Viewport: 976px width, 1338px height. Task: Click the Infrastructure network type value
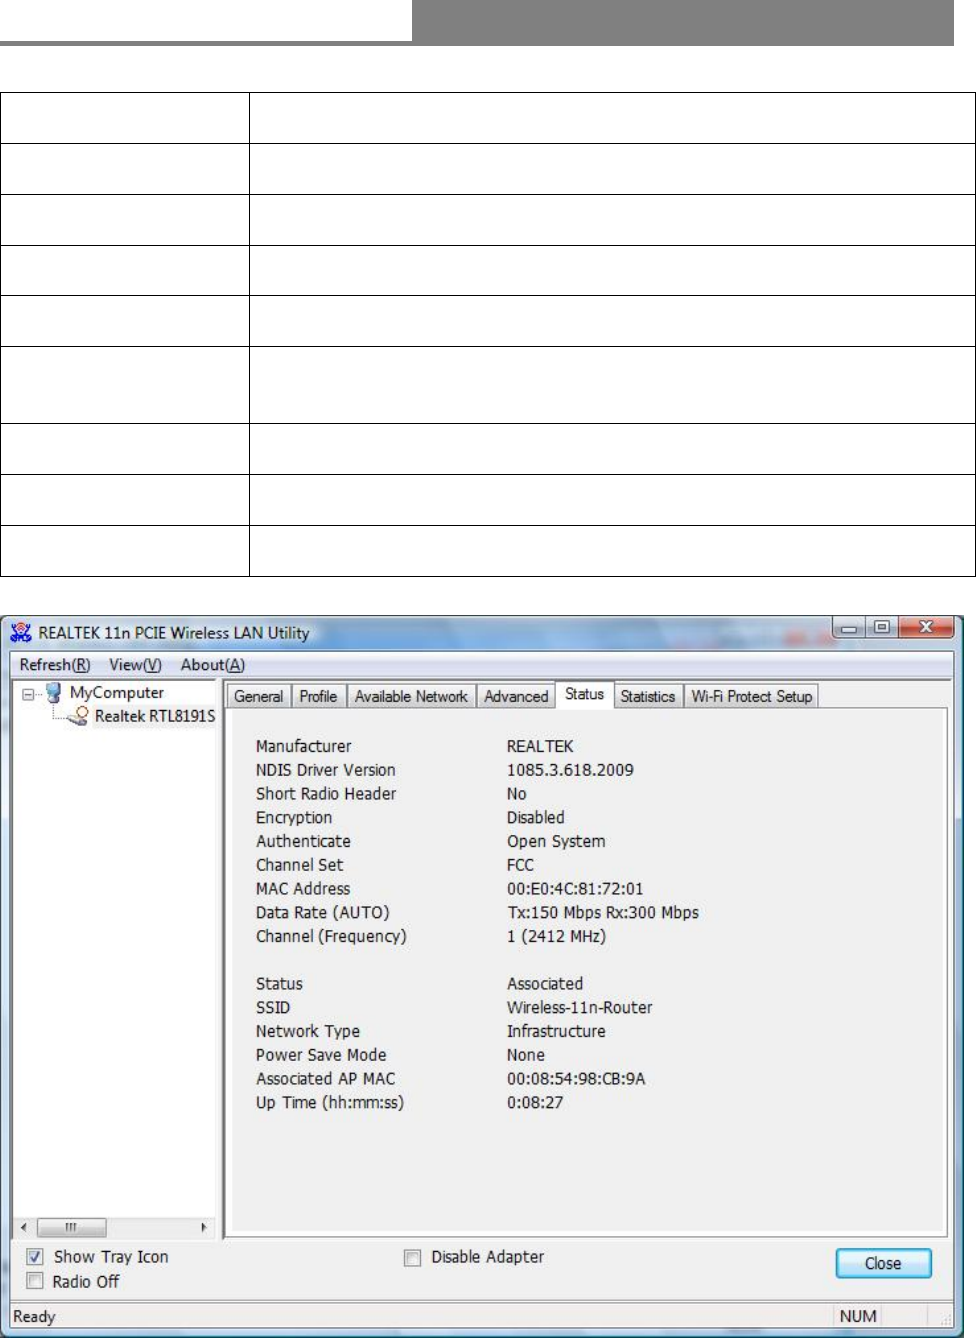tap(556, 1032)
